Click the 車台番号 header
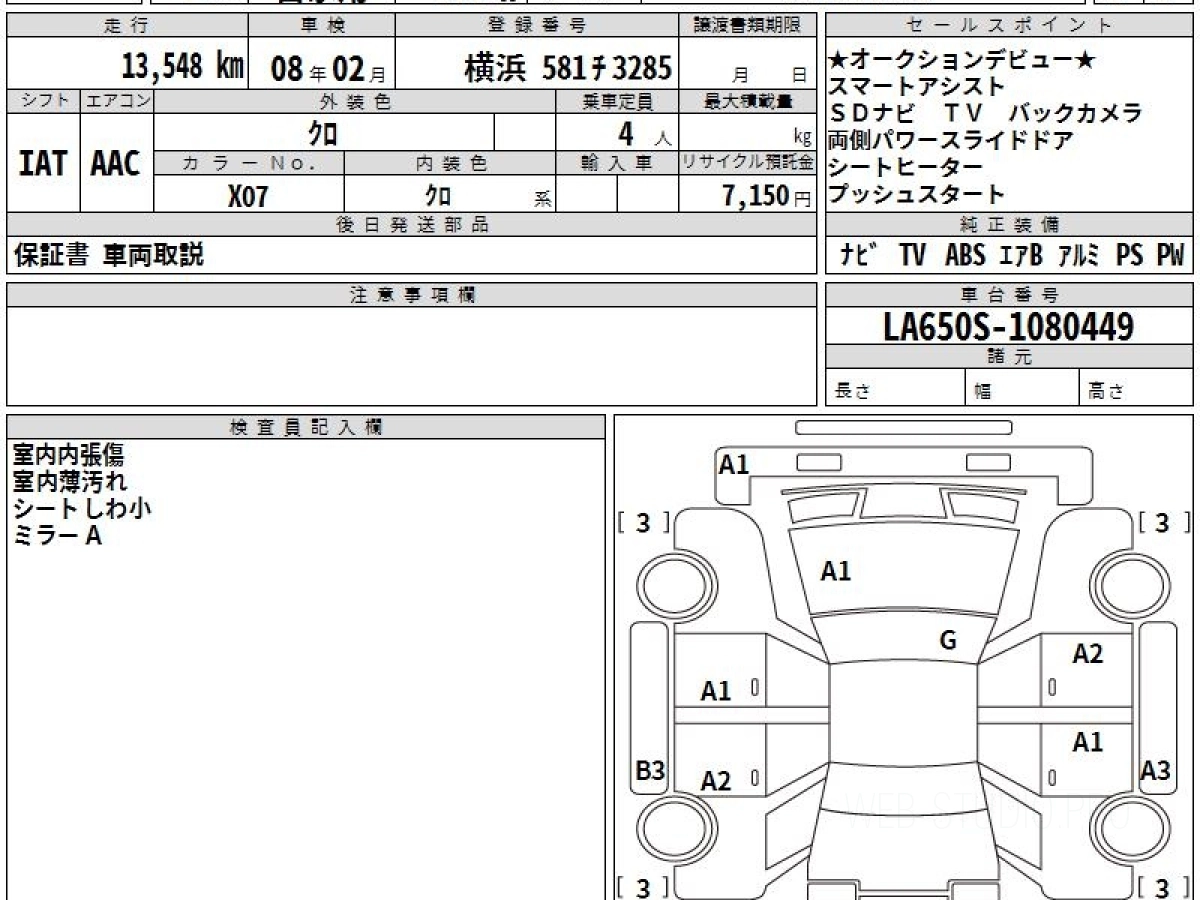The image size is (1200, 900). coord(1010,294)
